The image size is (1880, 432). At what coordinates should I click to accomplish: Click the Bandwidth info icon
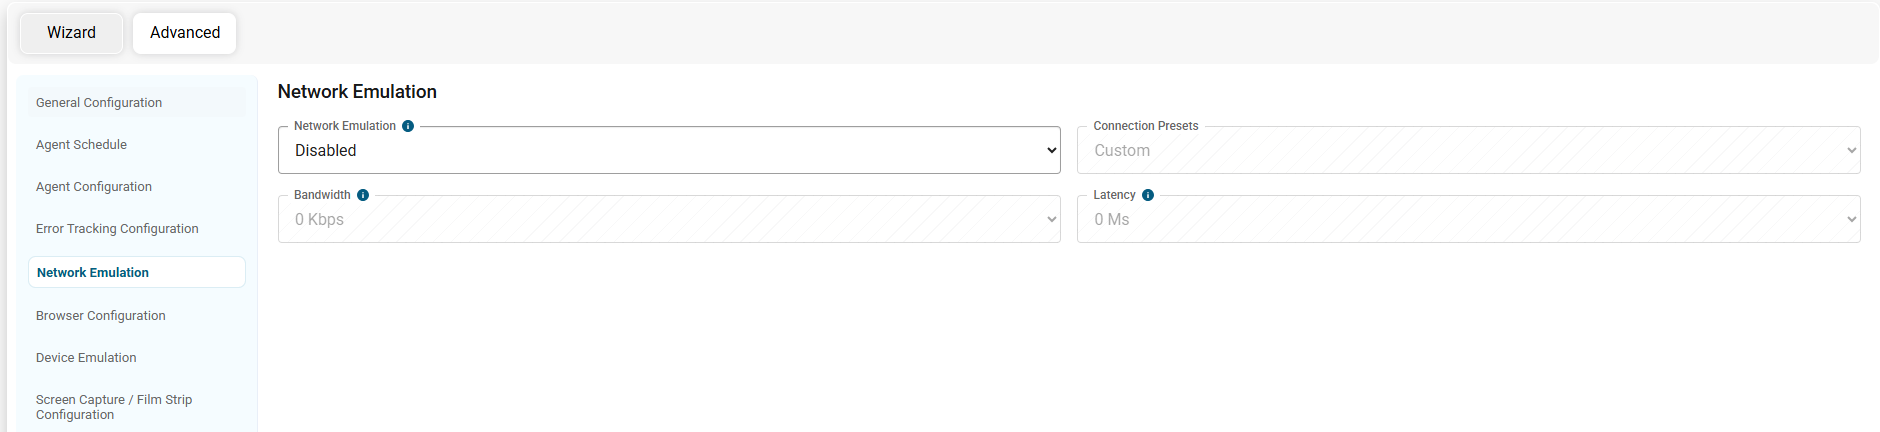363,195
